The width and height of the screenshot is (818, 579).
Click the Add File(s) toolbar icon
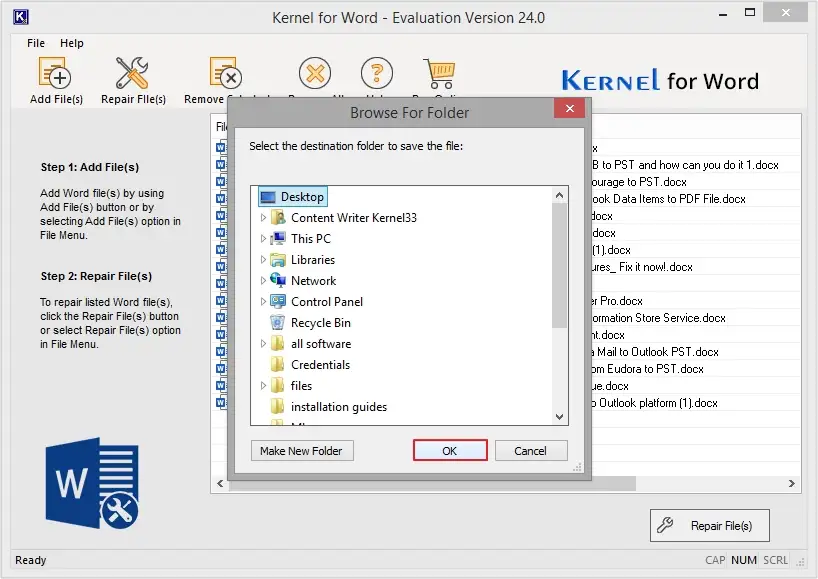[x=54, y=73]
